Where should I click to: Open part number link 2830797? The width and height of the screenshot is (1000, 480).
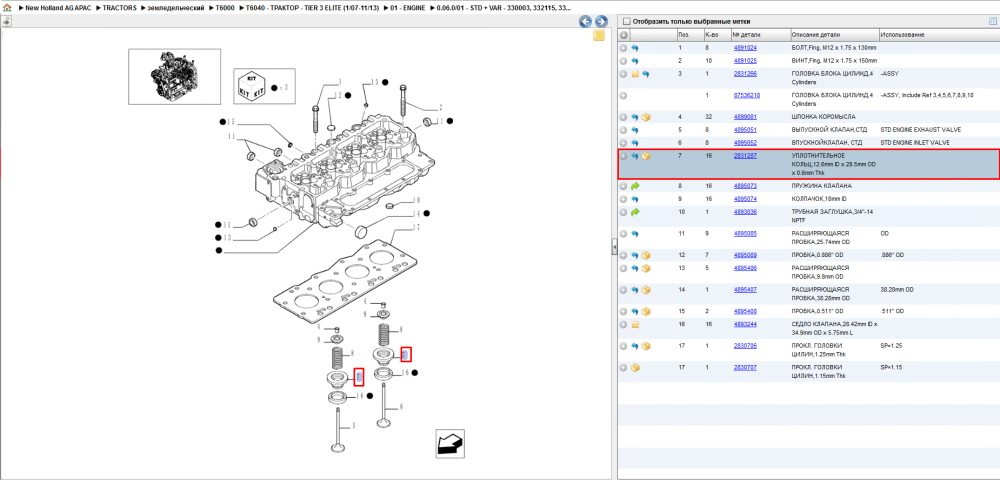(x=744, y=368)
